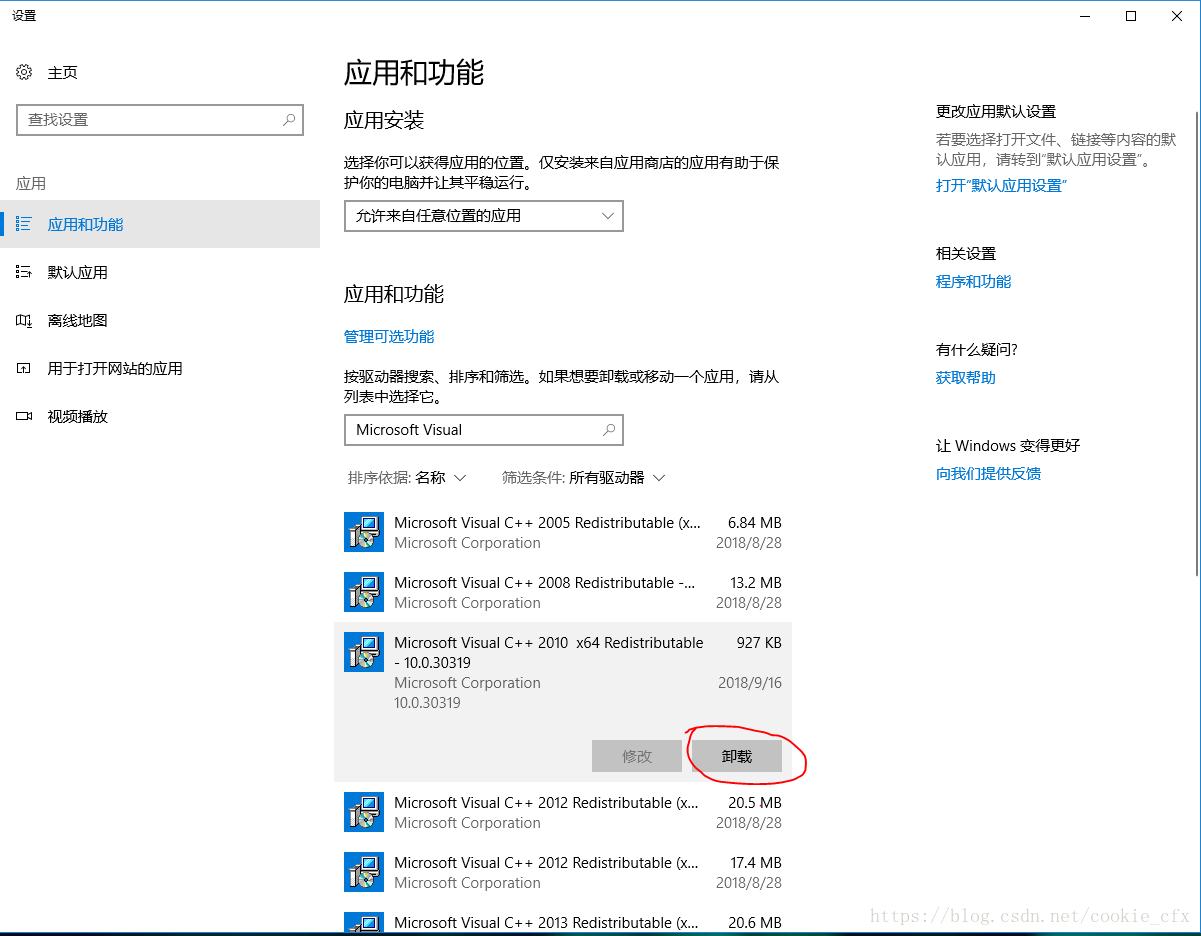Click the Microsoft Visual C++ 2005 app icon

click(364, 532)
